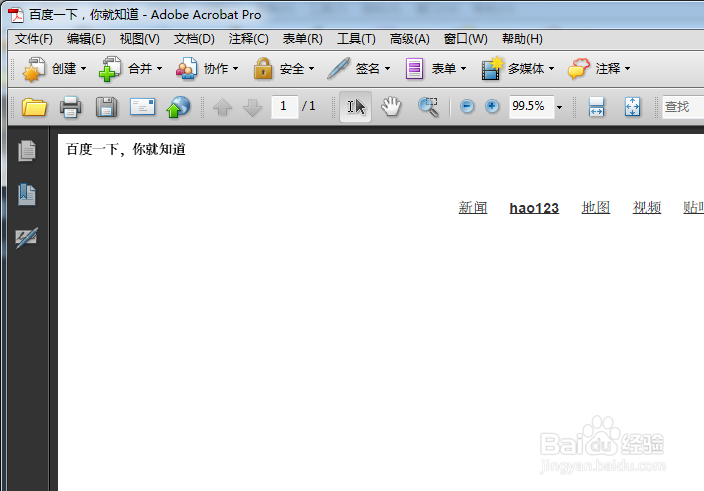Click the Collaborate people icon

(x=186, y=69)
